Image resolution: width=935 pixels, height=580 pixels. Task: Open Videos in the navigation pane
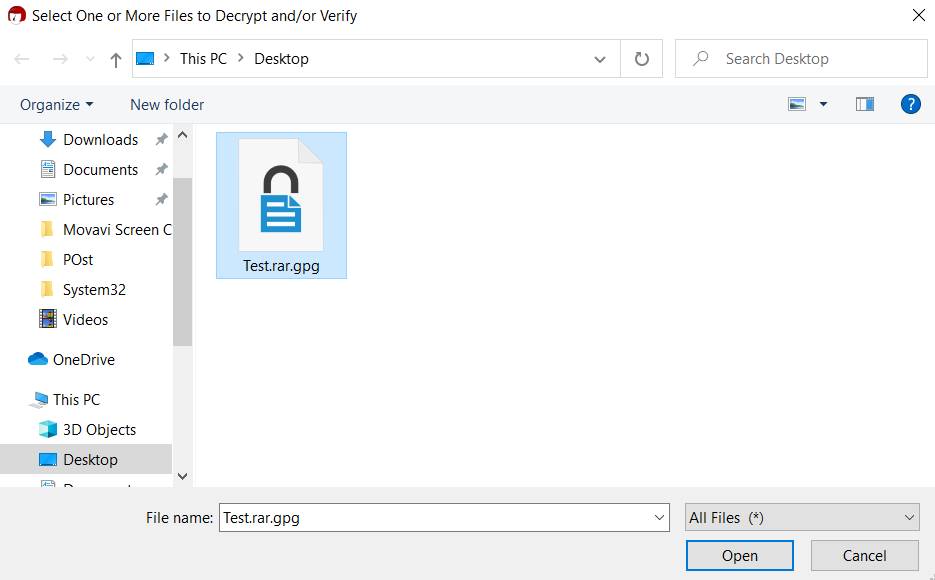coord(85,320)
